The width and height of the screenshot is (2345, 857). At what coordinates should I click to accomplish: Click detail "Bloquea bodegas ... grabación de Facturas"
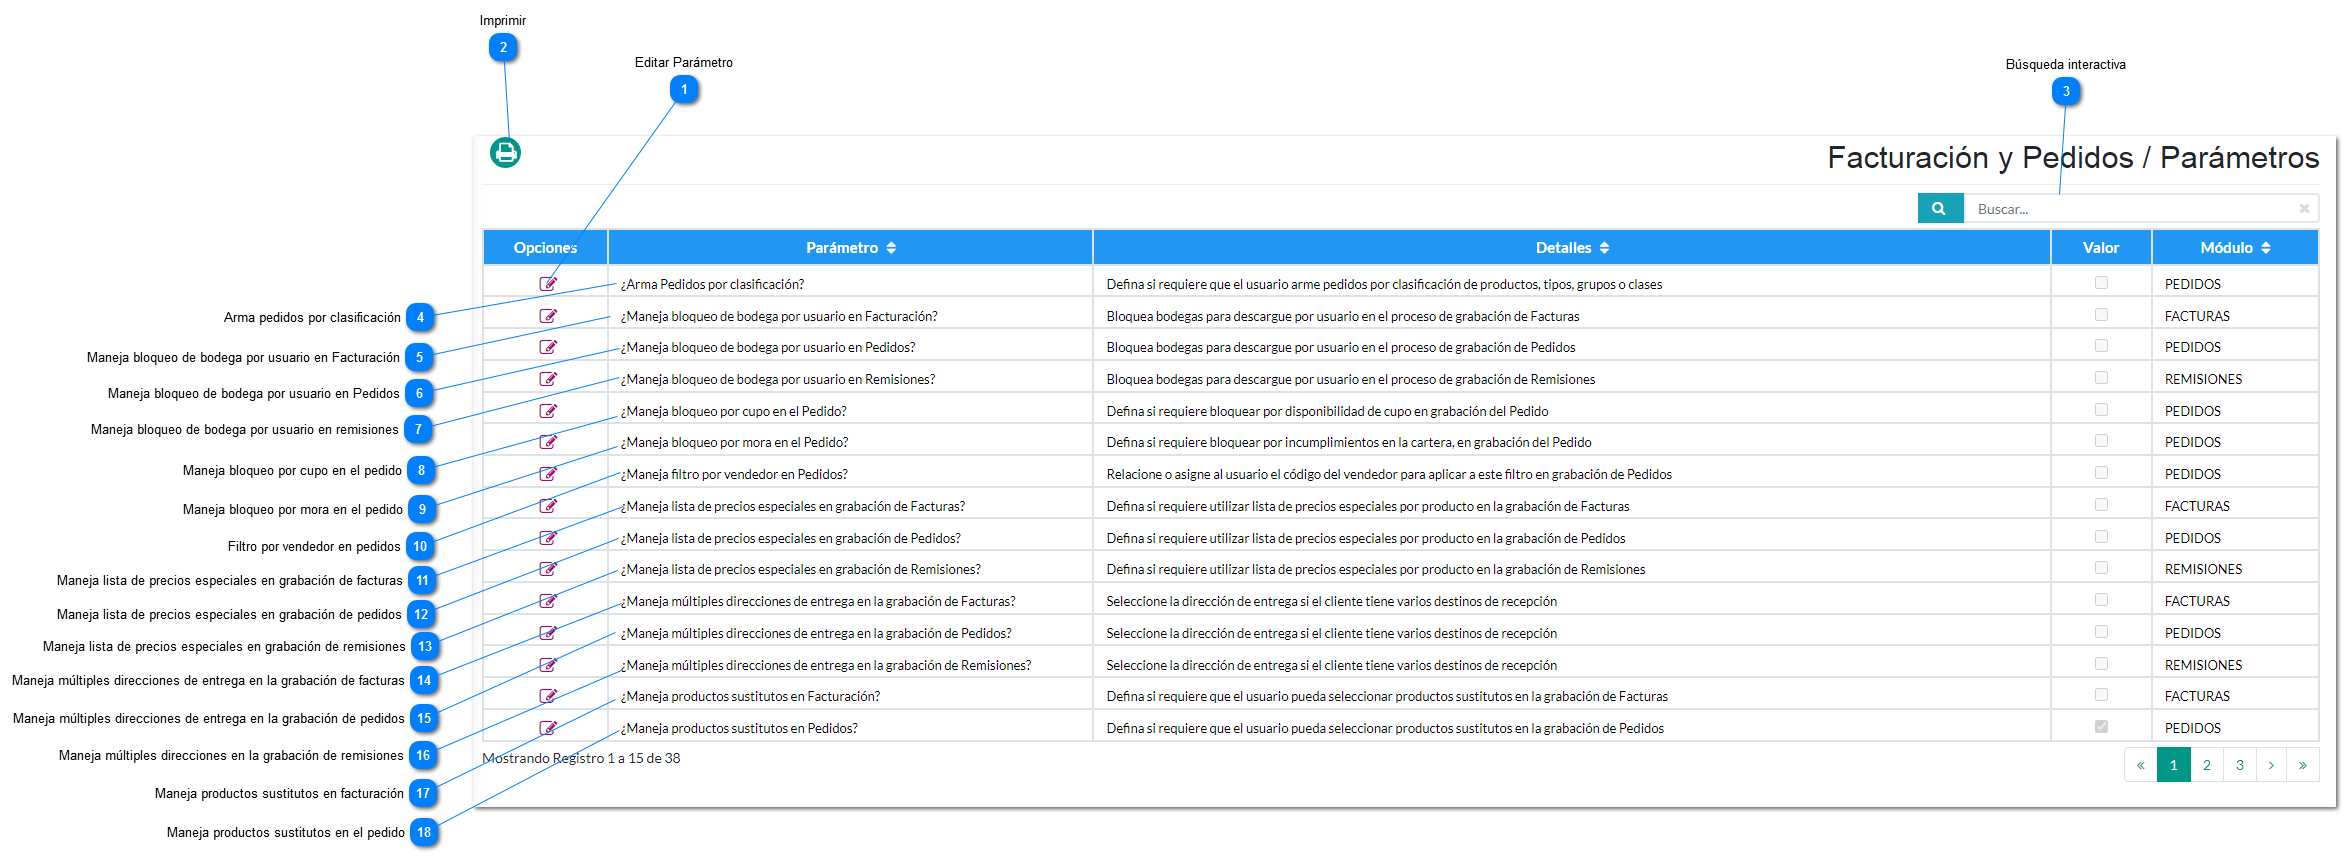click(1343, 316)
